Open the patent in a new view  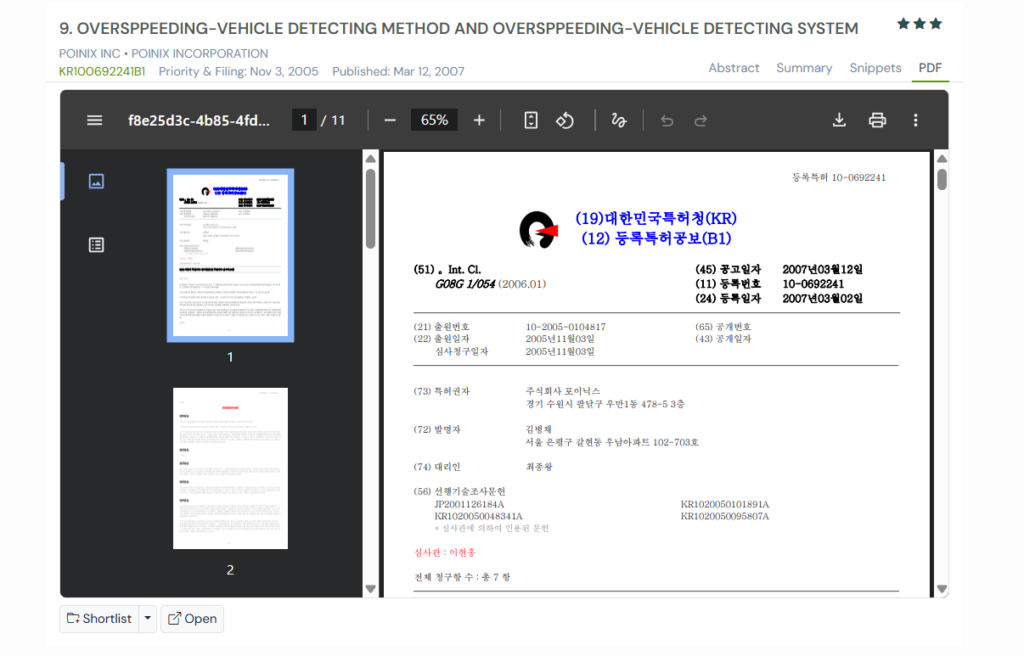191,618
